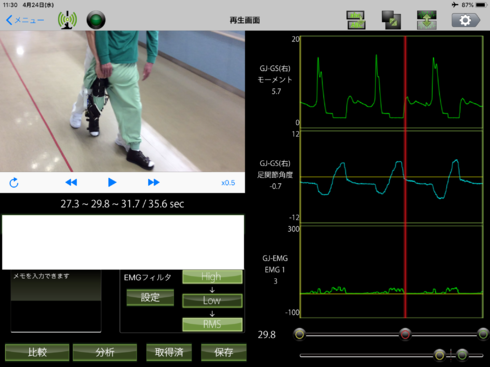
Task: Select the range start slider handle
Action: (300, 334)
